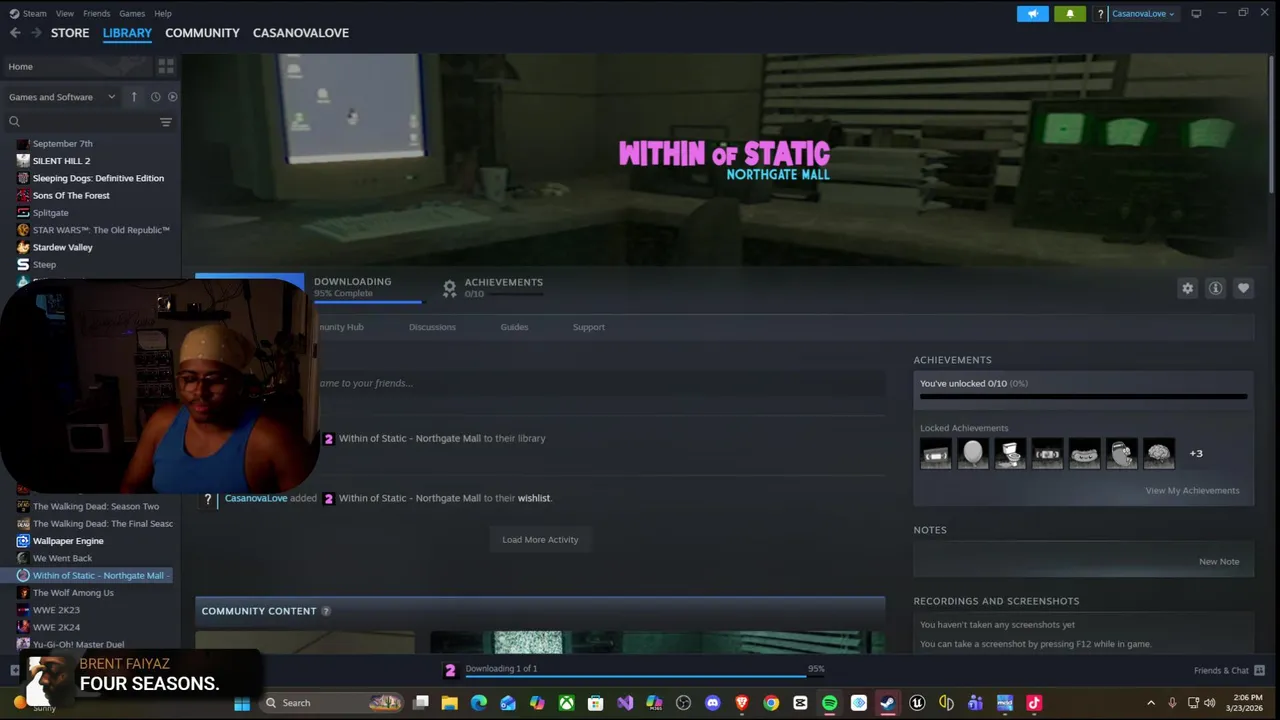Open Spotify from the taskbar
The height and width of the screenshot is (720, 1280).
click(x=829, y=703)
